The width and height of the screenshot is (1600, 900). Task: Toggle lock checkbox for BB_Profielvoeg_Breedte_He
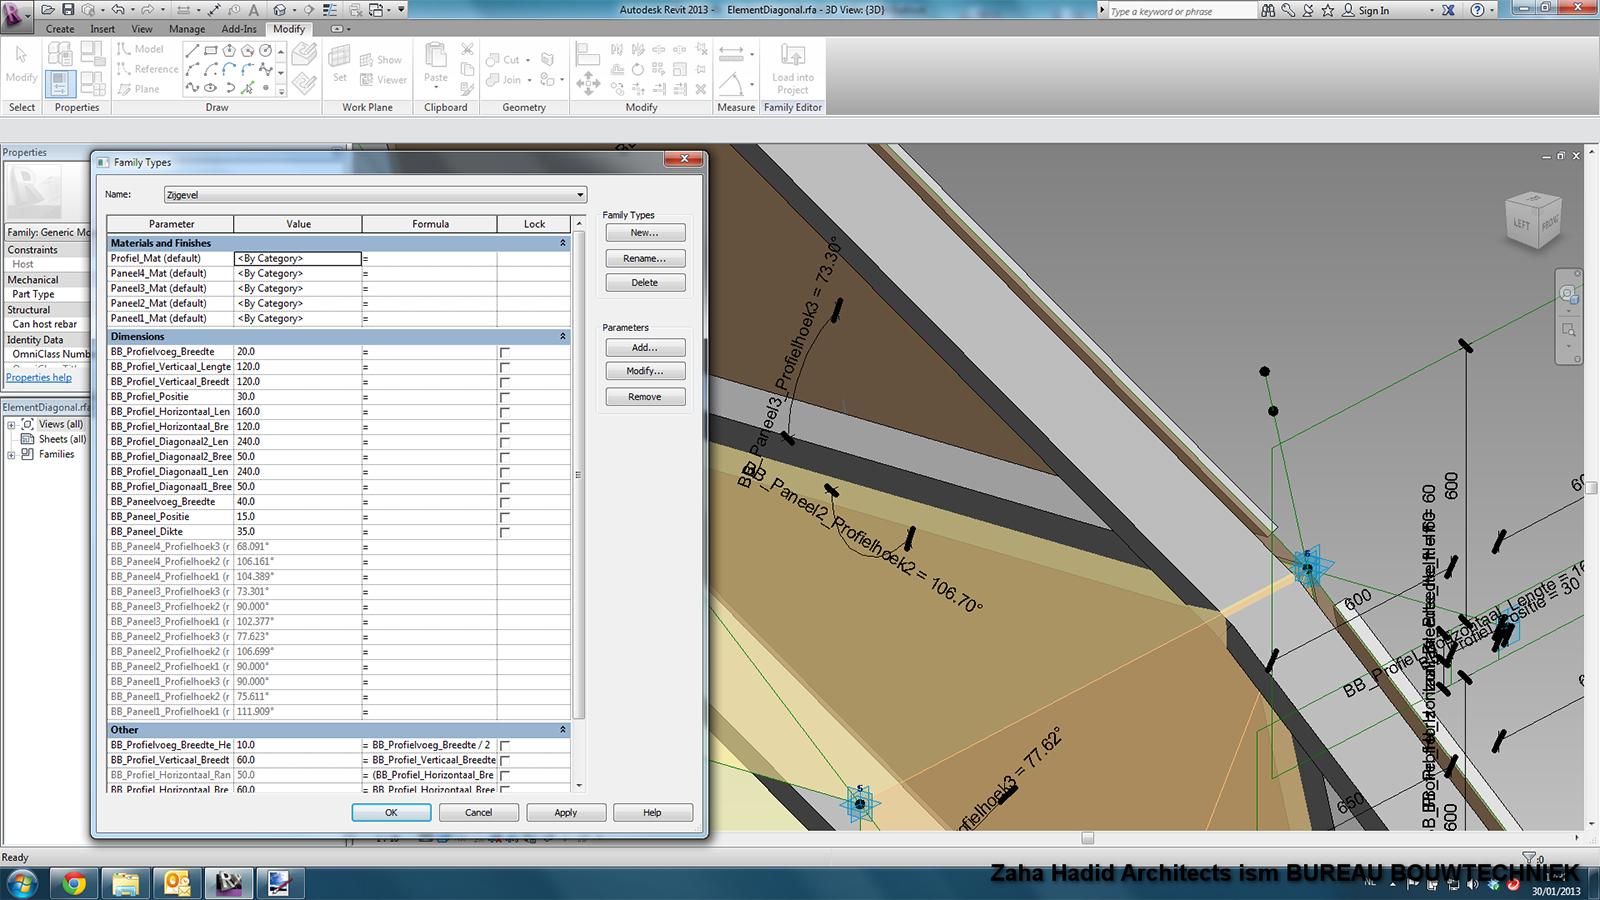[505, 745]
